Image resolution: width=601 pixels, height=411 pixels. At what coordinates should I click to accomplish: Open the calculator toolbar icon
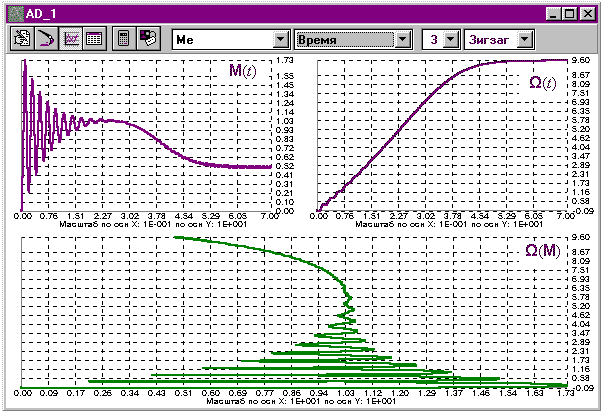point(124,39)
